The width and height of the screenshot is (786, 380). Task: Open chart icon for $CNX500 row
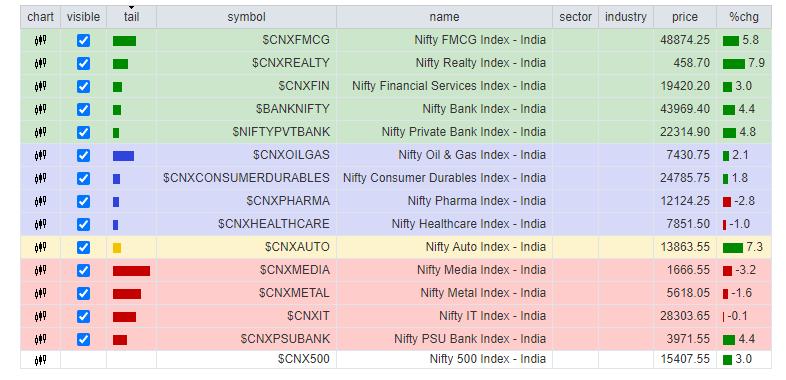[x=41, y=359]
